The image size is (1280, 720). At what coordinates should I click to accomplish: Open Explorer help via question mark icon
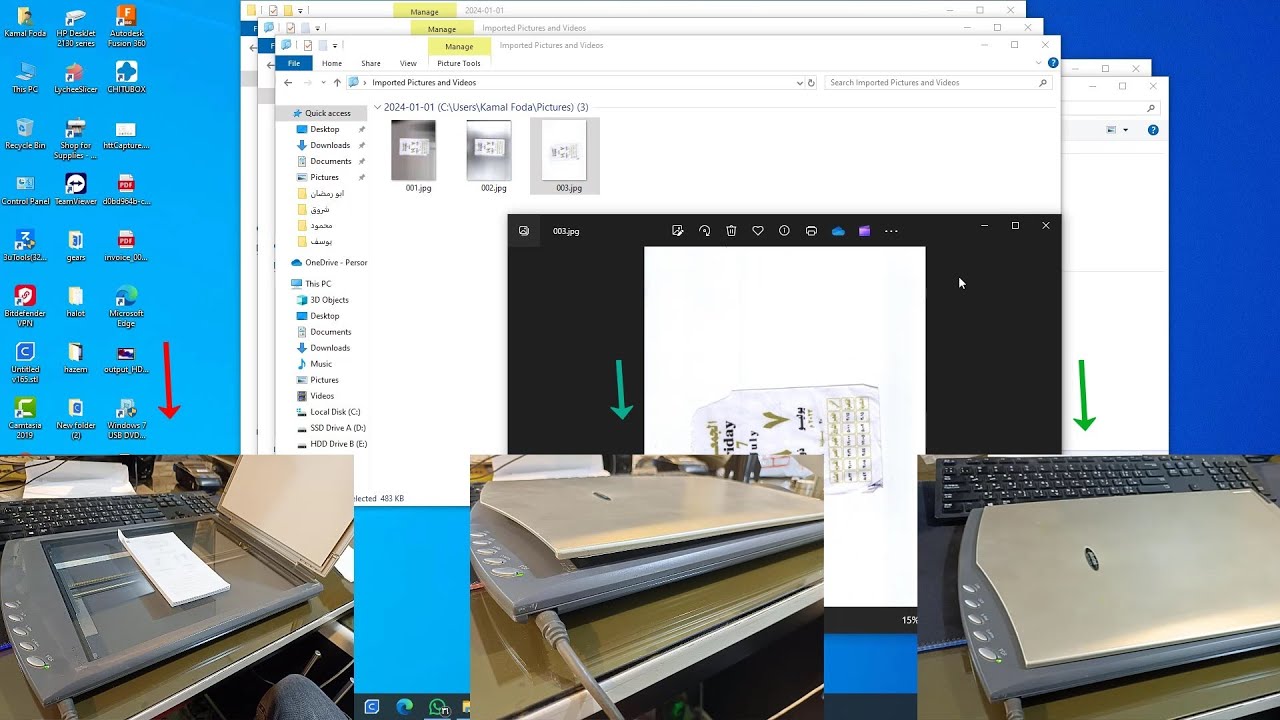point(1053,63)
